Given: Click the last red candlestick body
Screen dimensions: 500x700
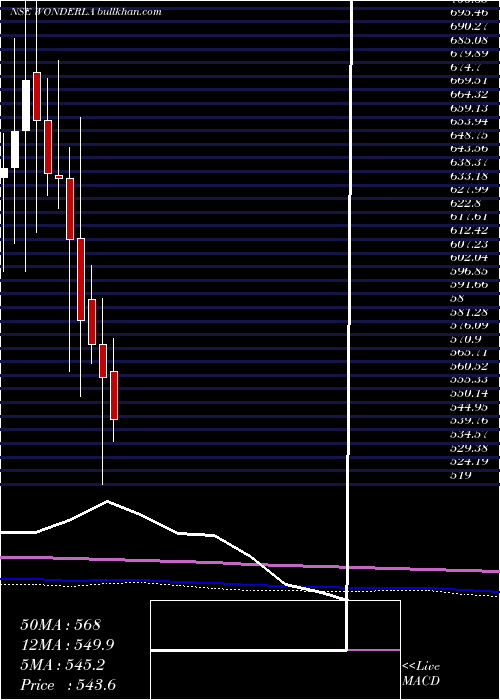Looking at the screenshot, I should [114, 396].
